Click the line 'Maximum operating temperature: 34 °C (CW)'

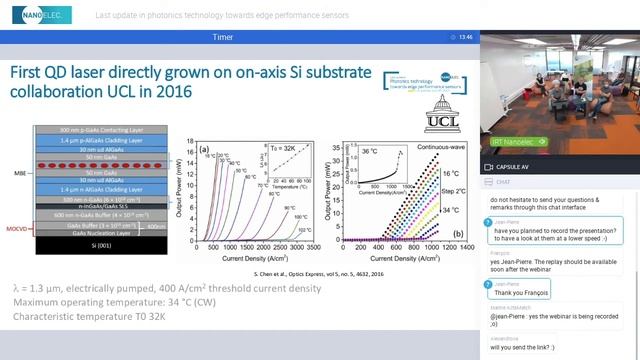click(x=114, y=302)
